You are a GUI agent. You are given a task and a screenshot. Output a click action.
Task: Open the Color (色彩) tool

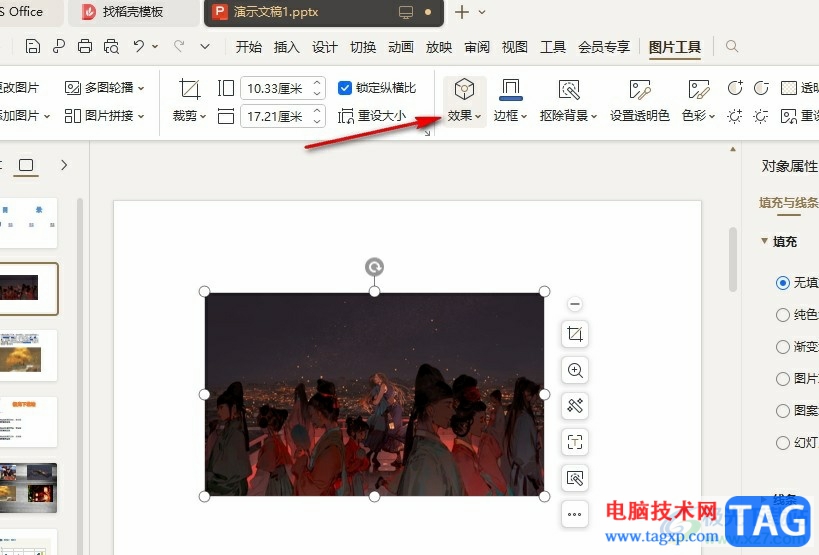(698, 101)
